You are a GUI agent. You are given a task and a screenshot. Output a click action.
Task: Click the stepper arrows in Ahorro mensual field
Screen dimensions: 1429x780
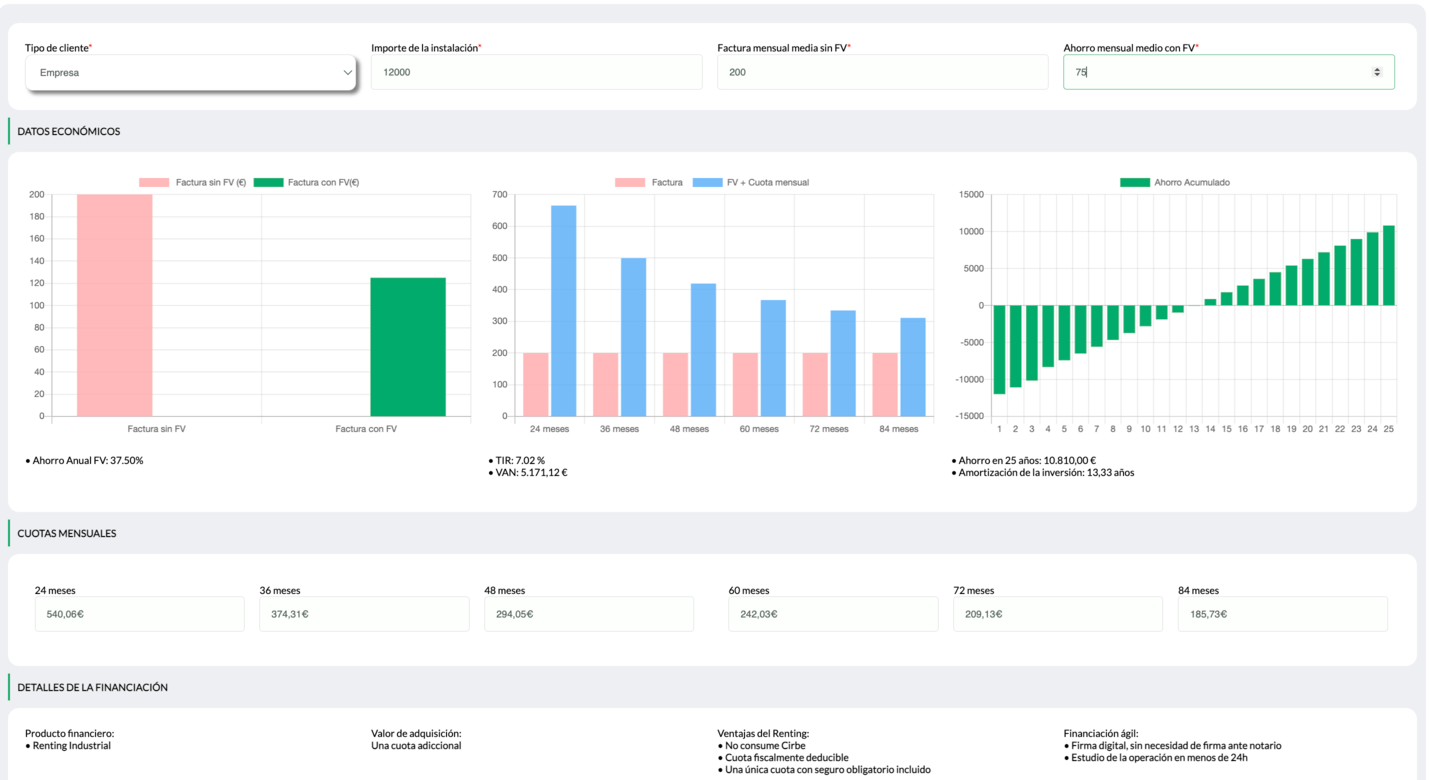(1377, 72)
